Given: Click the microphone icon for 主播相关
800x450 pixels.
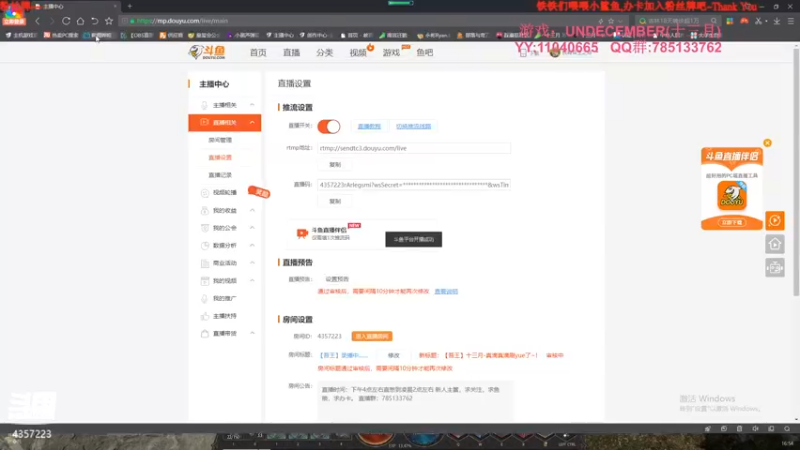Looking at the screenshot, I should pyautogui.click(x=204, y=105).
